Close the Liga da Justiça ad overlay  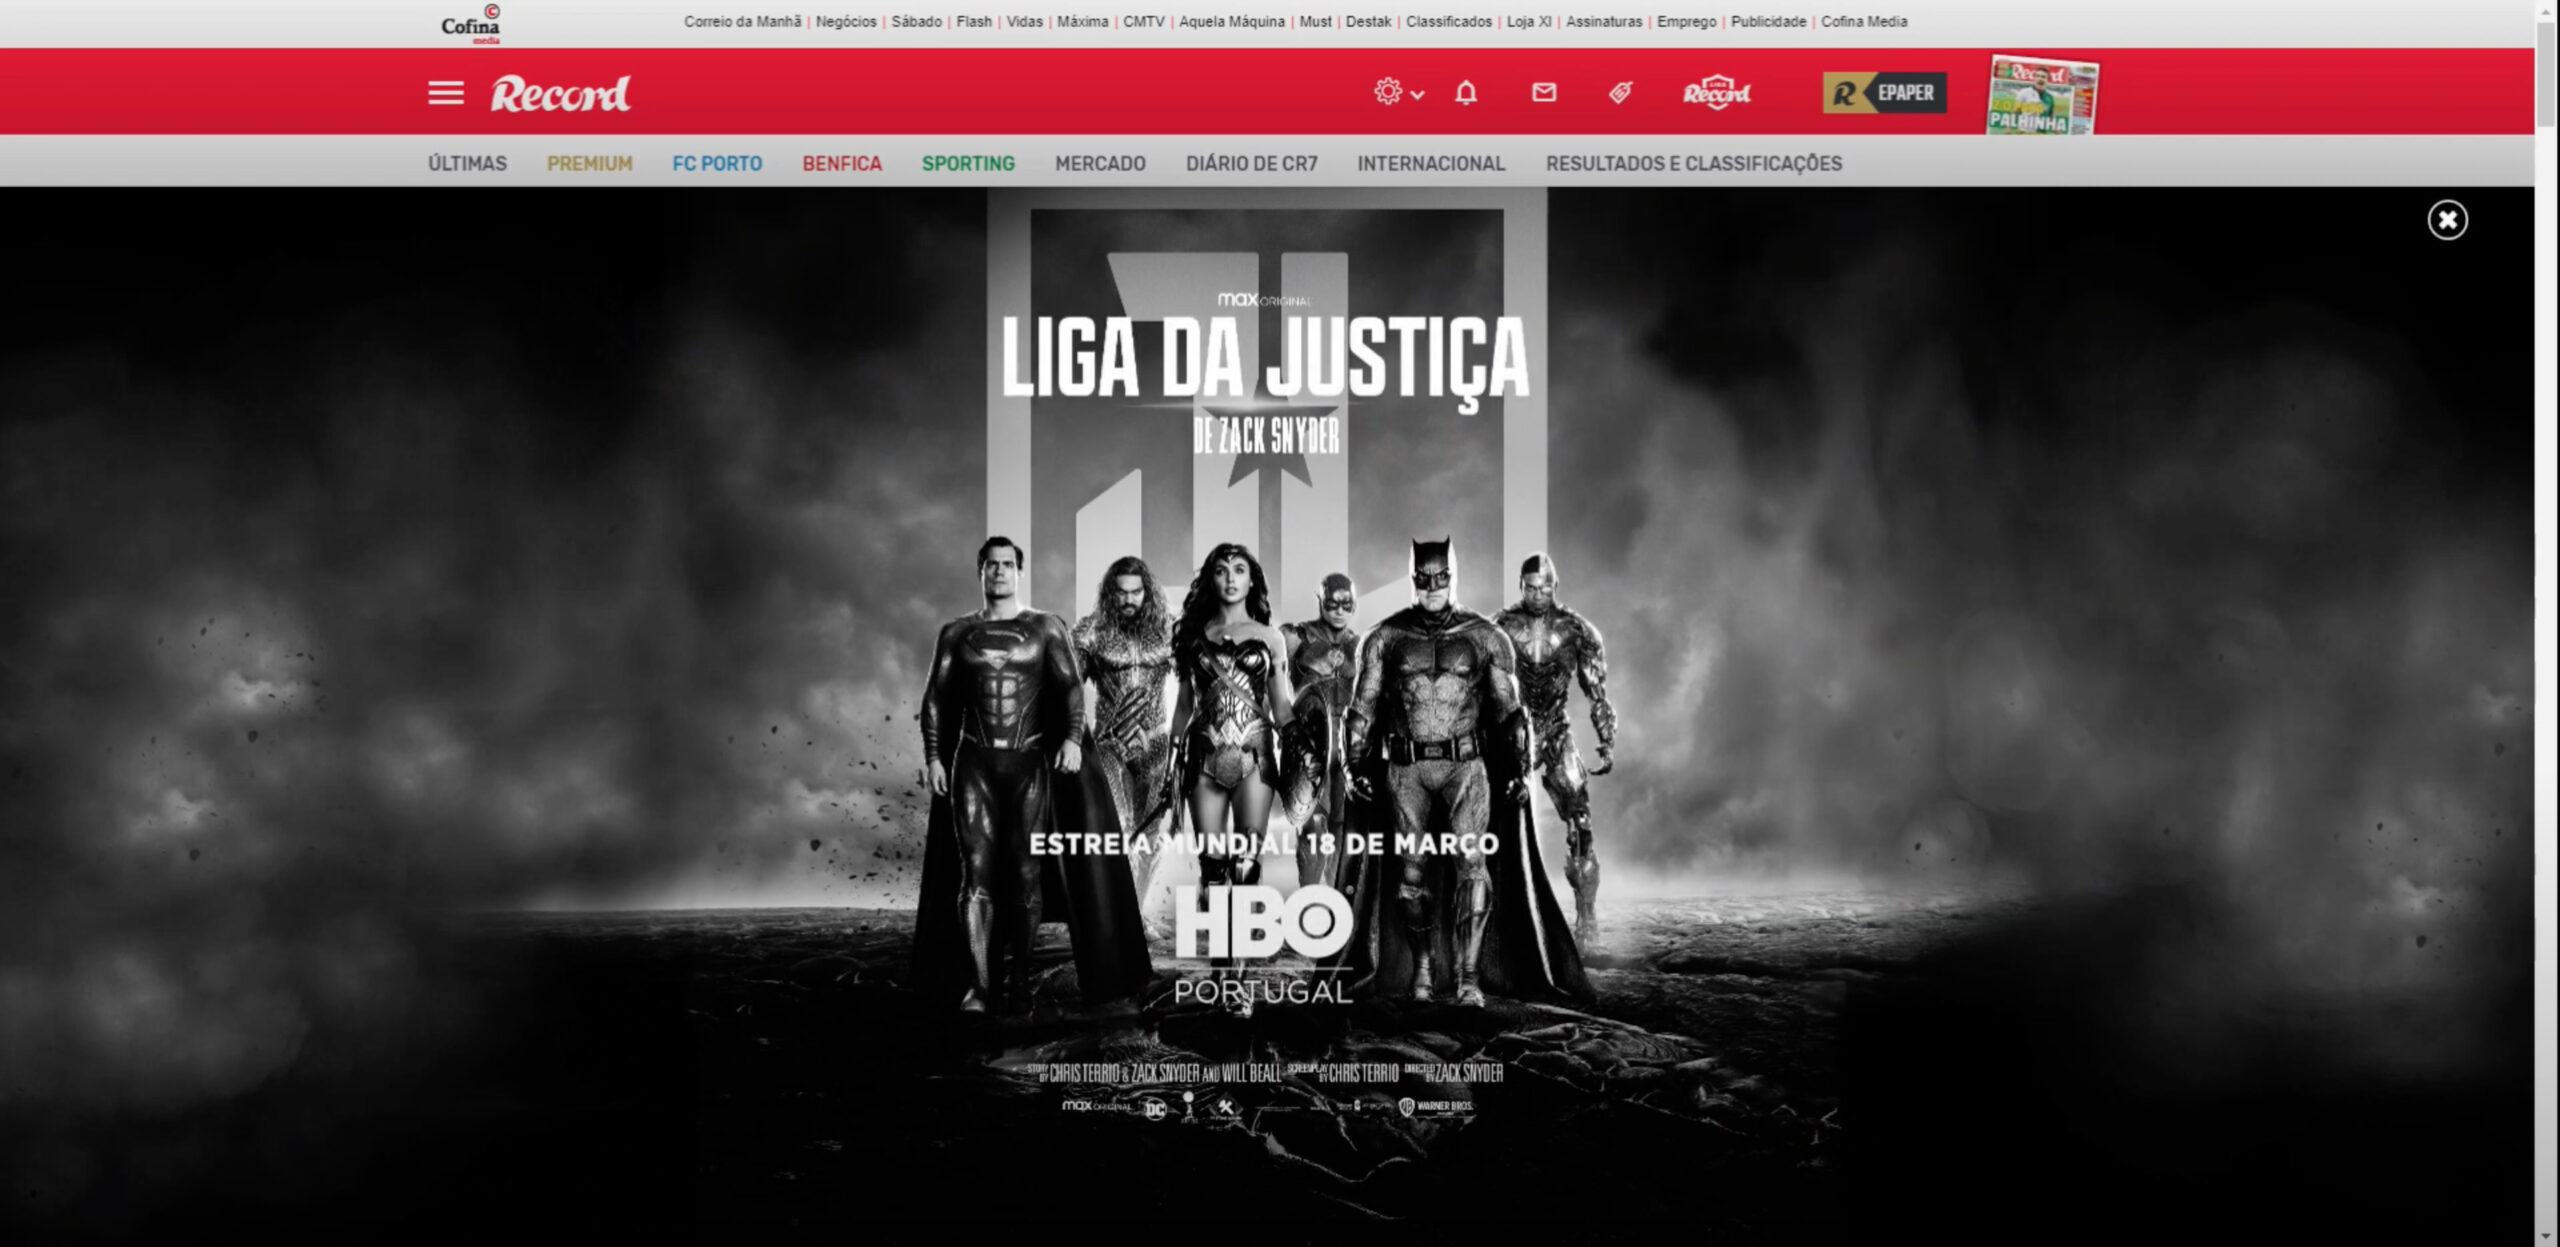pyautogui.click(x=2447, y=220)
